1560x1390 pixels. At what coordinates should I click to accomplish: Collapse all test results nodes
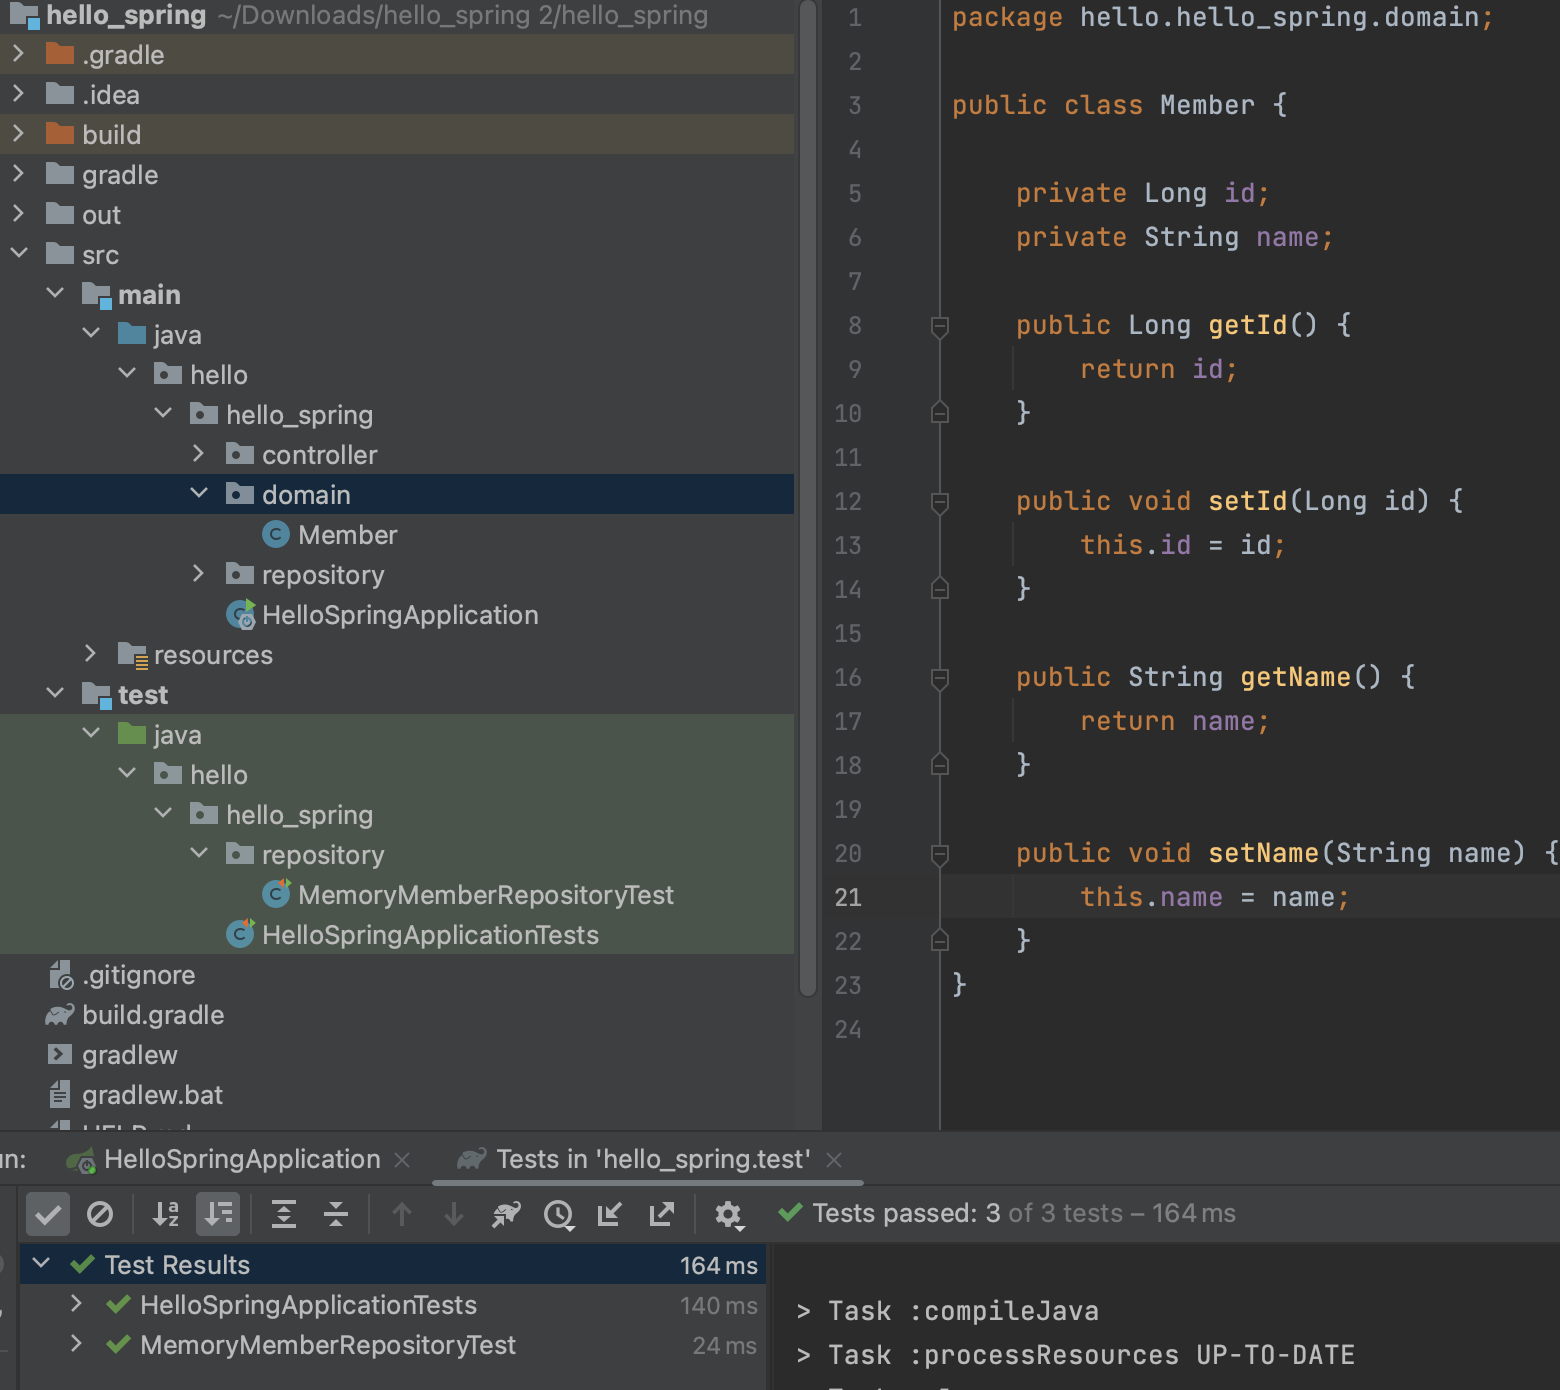click(x=336, y=1214)
